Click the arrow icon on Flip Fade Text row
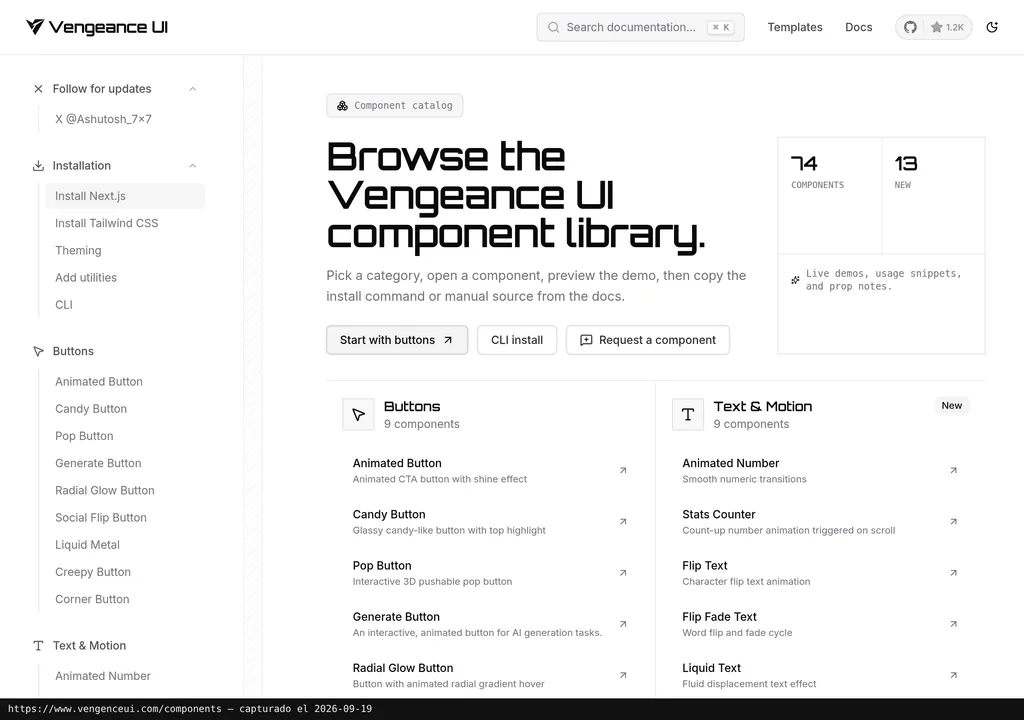The height and width of the screenshot is (720, 1024). tap(953, 624)
